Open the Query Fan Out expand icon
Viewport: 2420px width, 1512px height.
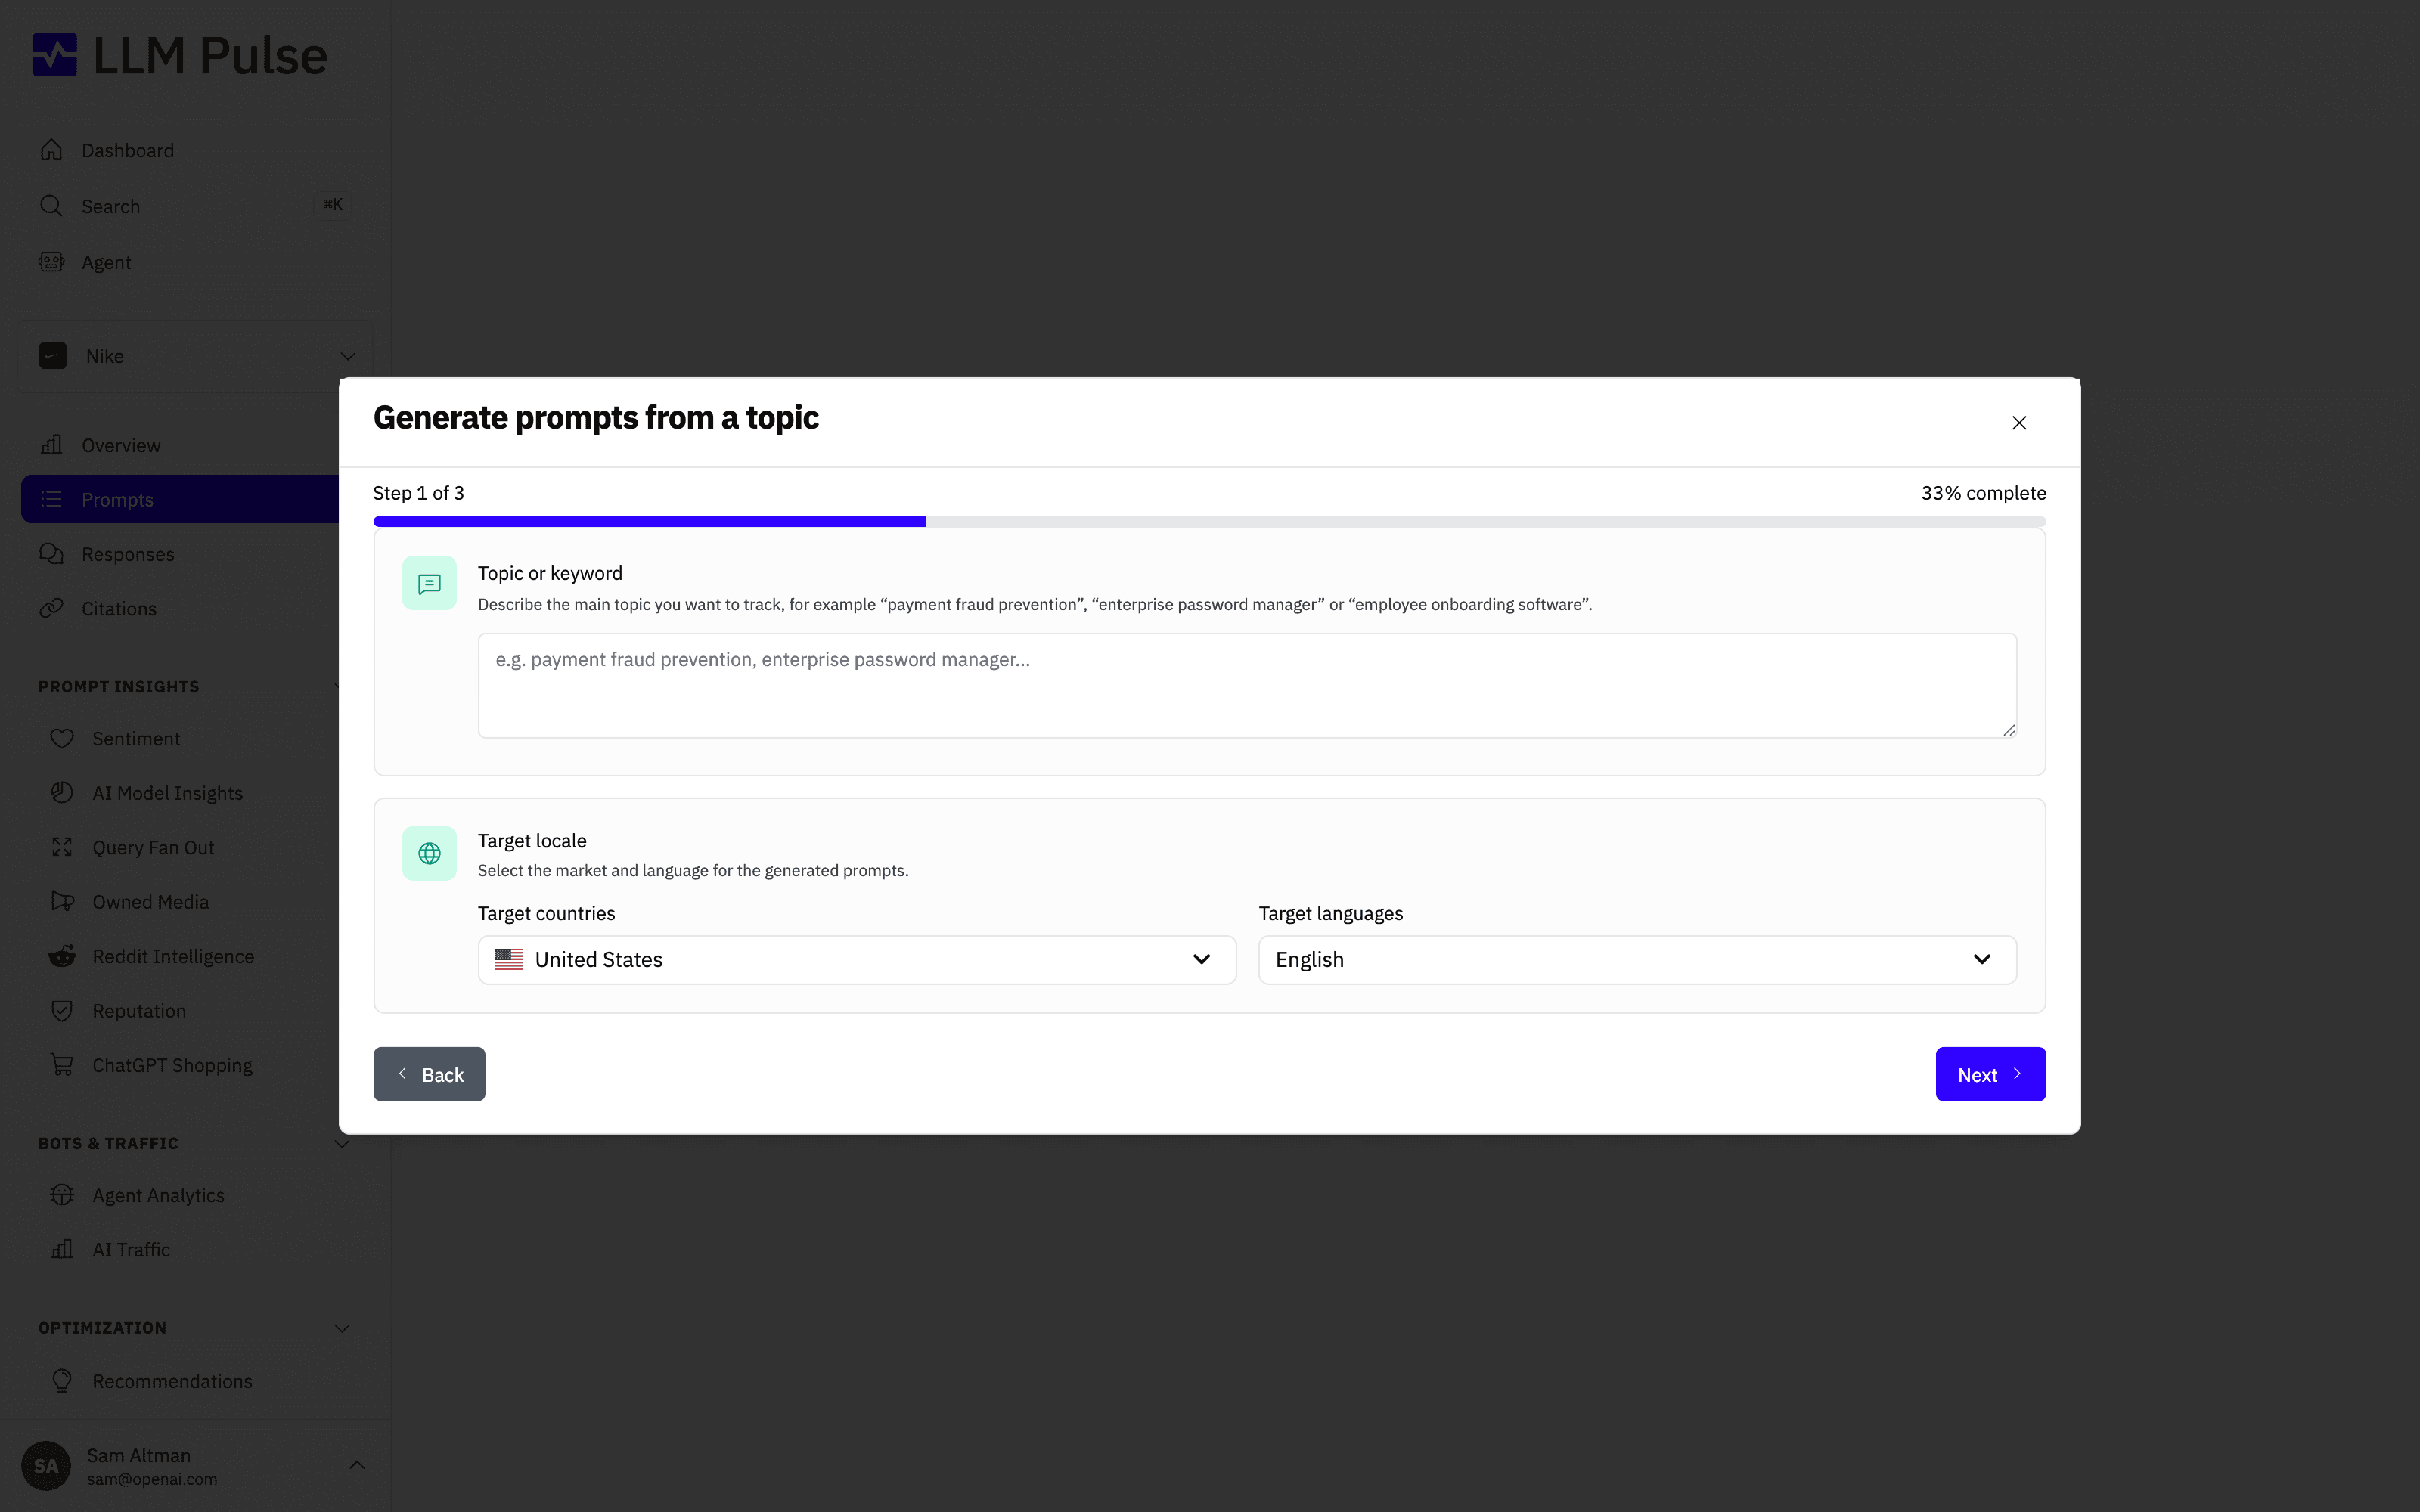tap(62, 847)
